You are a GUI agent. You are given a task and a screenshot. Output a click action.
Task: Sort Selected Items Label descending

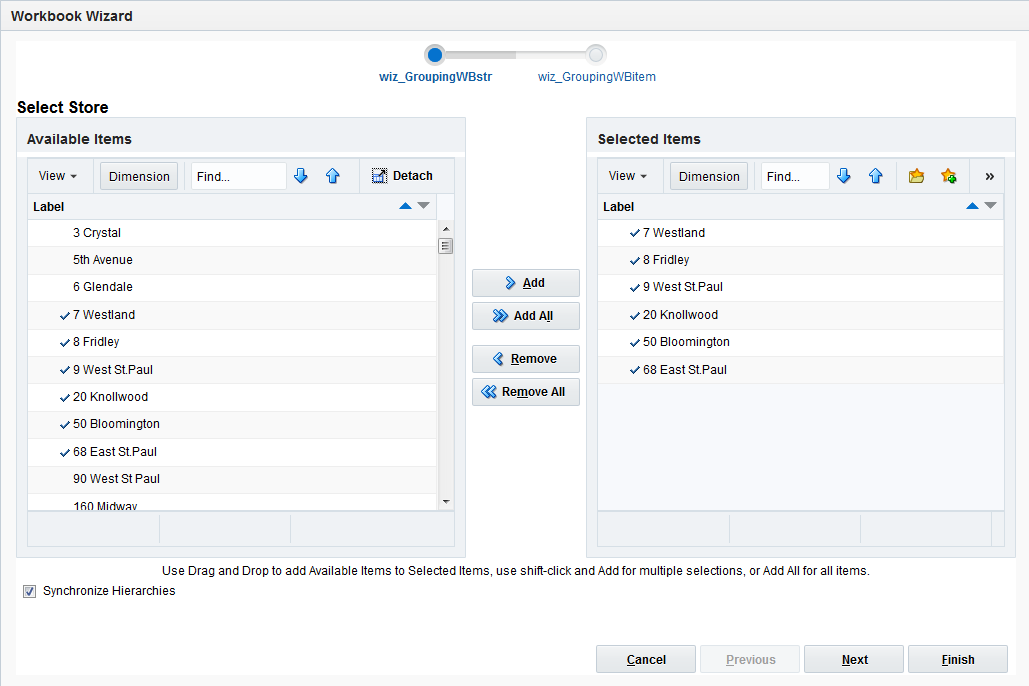point(990,206)
